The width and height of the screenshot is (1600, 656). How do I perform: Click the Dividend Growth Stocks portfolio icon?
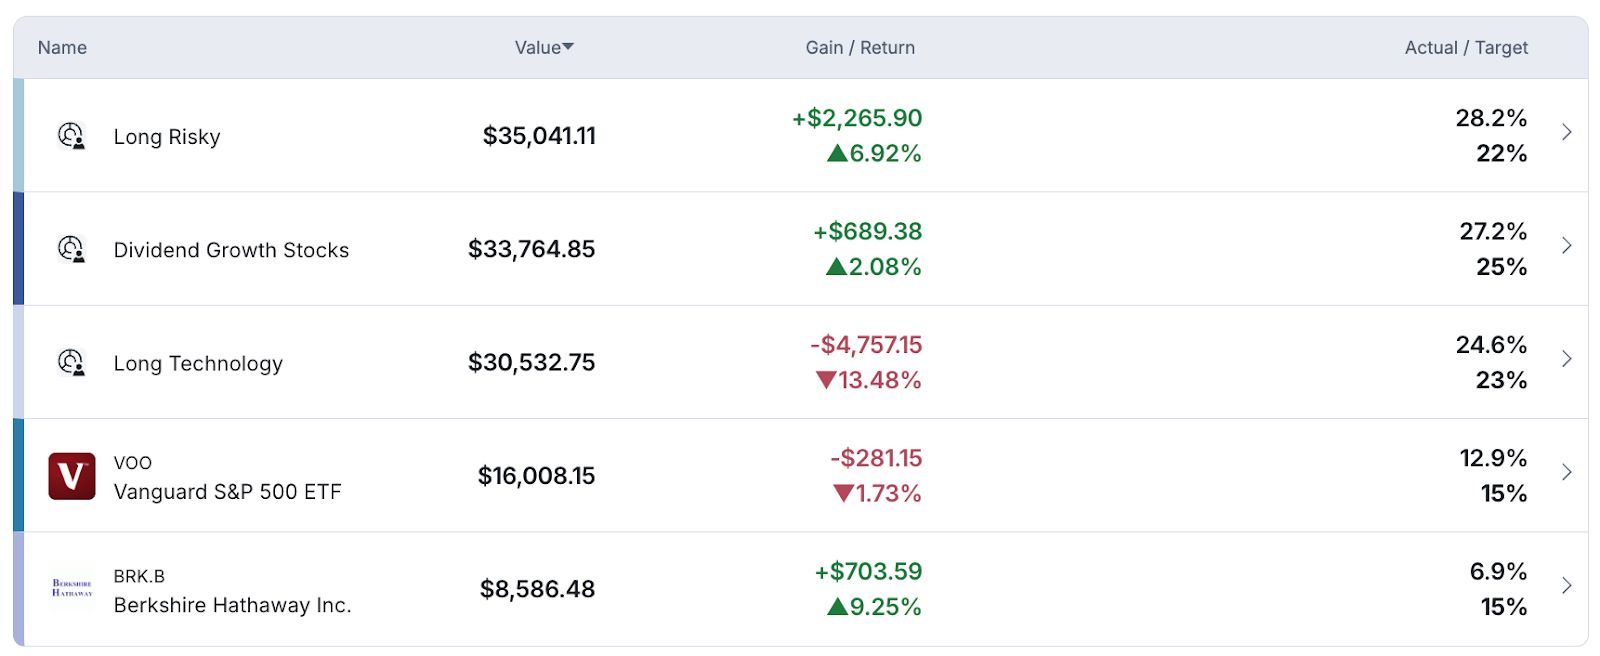click(x=71, y=248)
